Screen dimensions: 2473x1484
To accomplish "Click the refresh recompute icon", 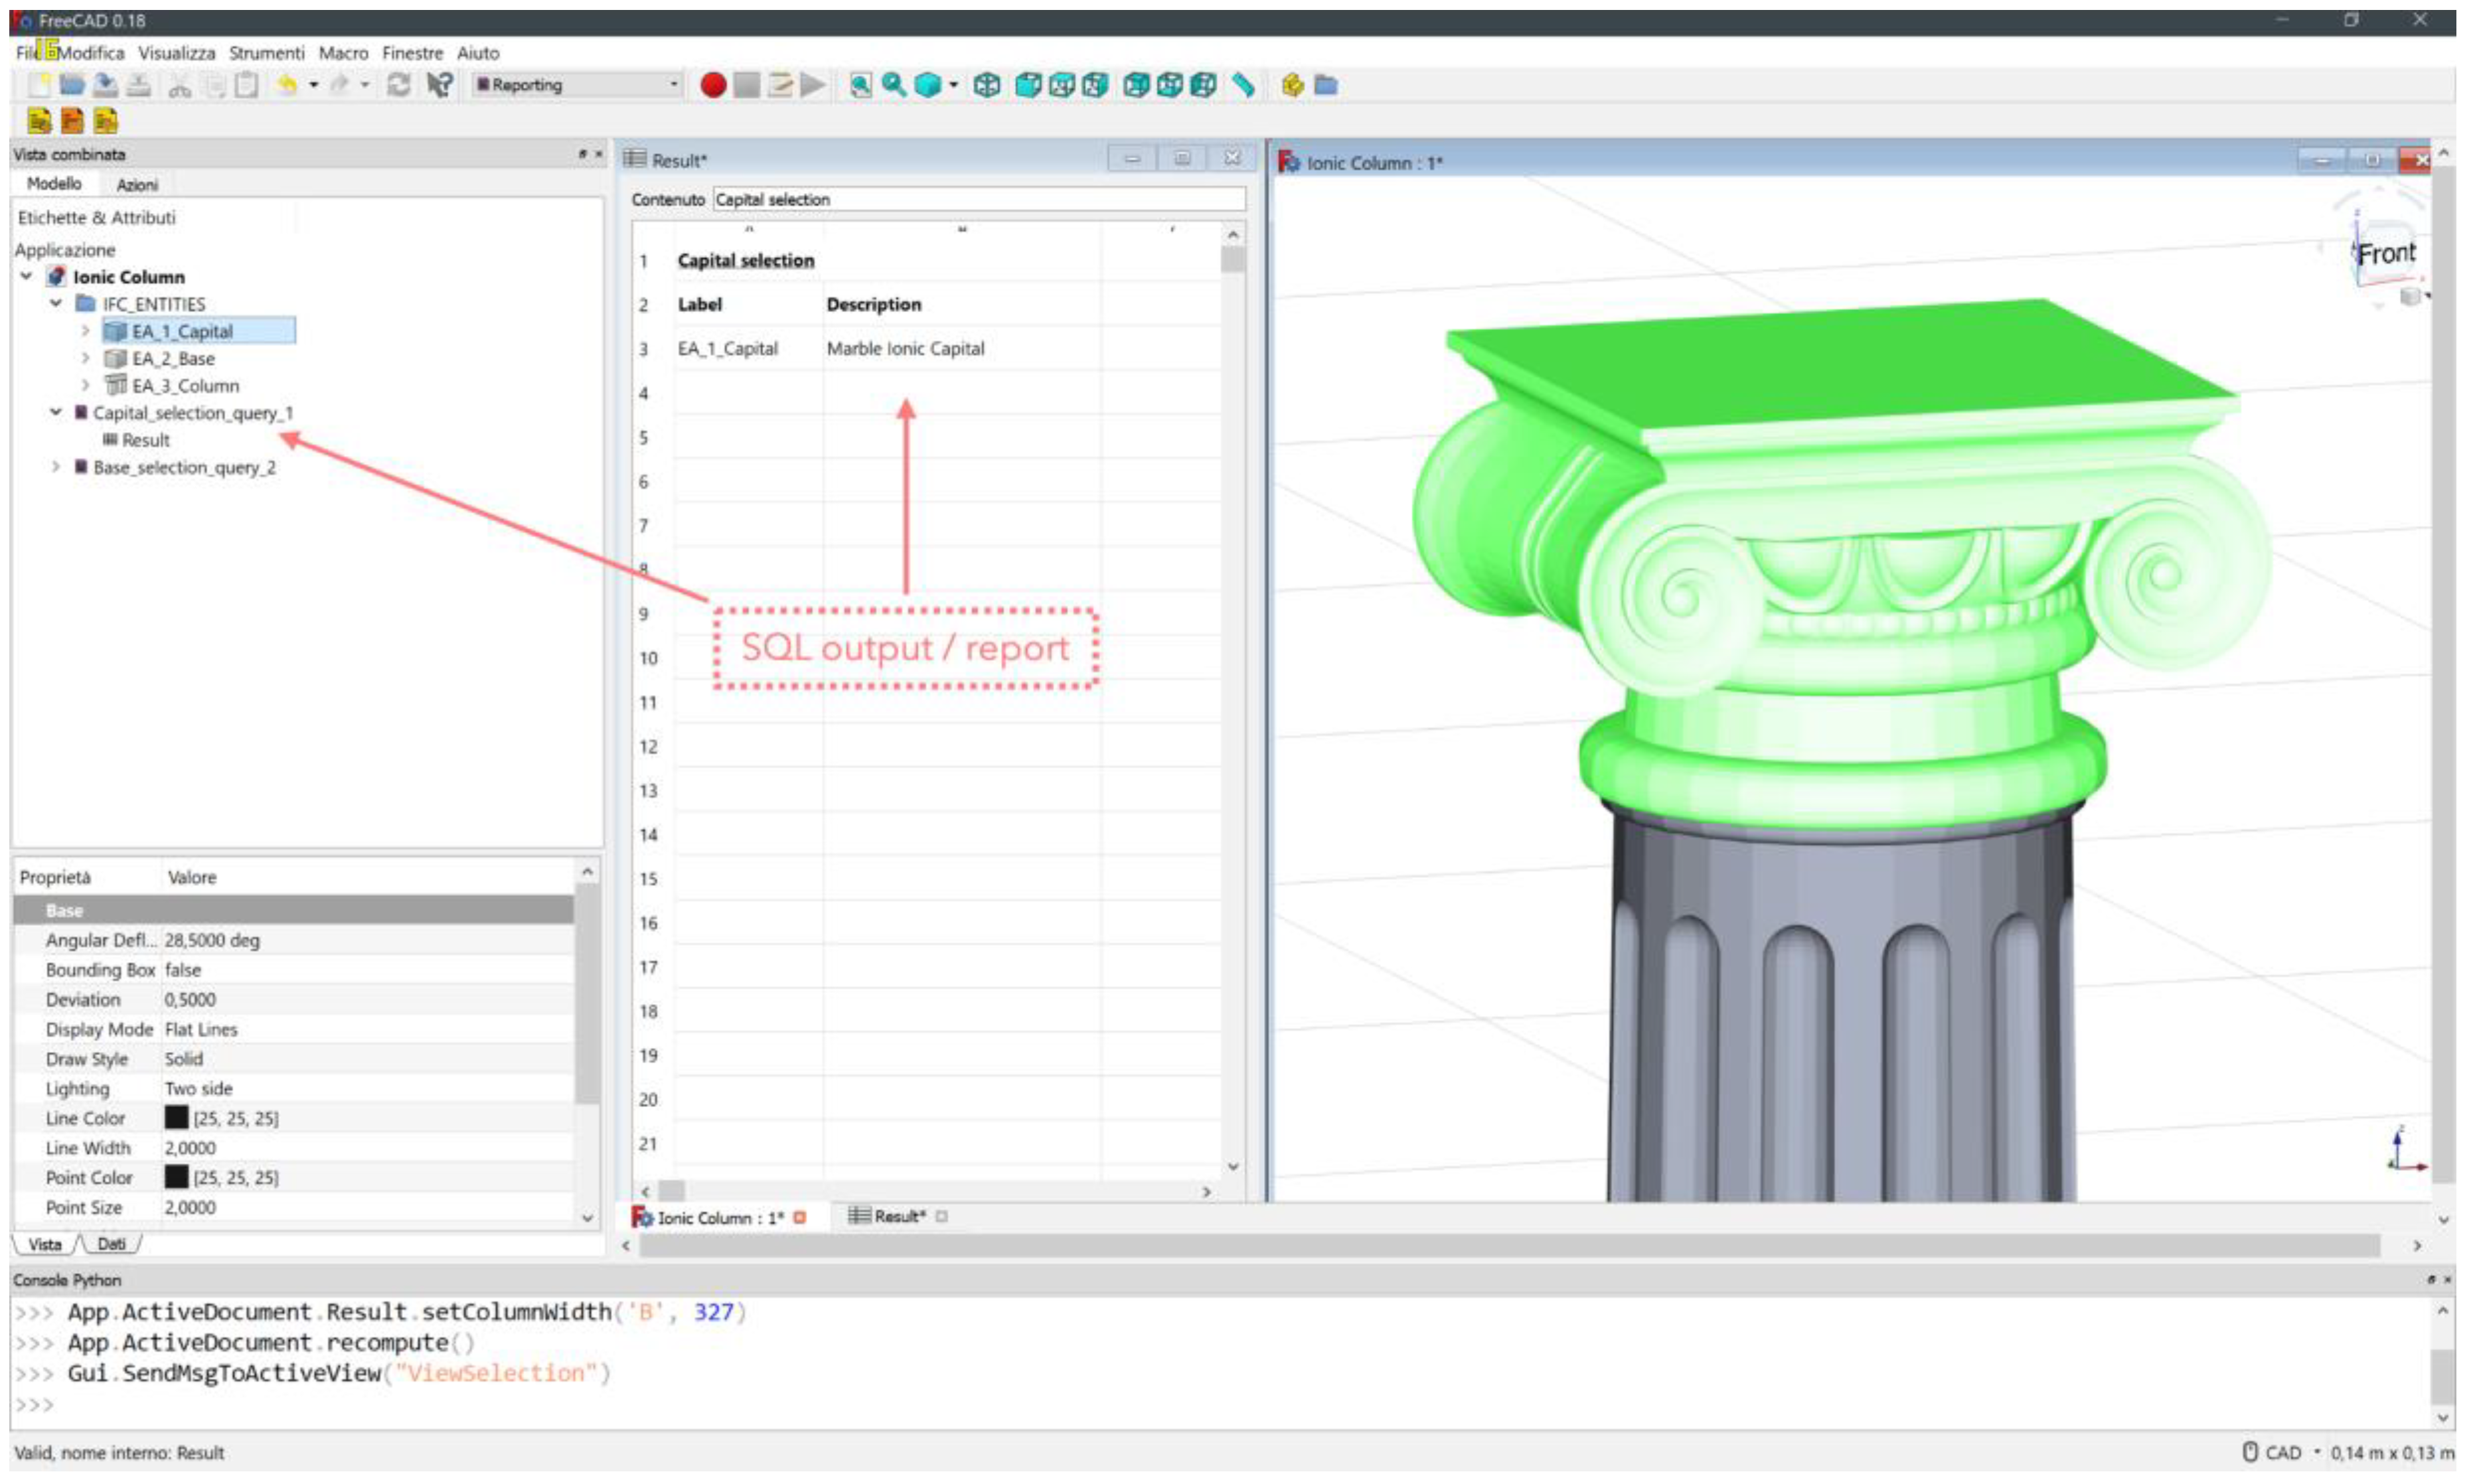I will (399, 85).
